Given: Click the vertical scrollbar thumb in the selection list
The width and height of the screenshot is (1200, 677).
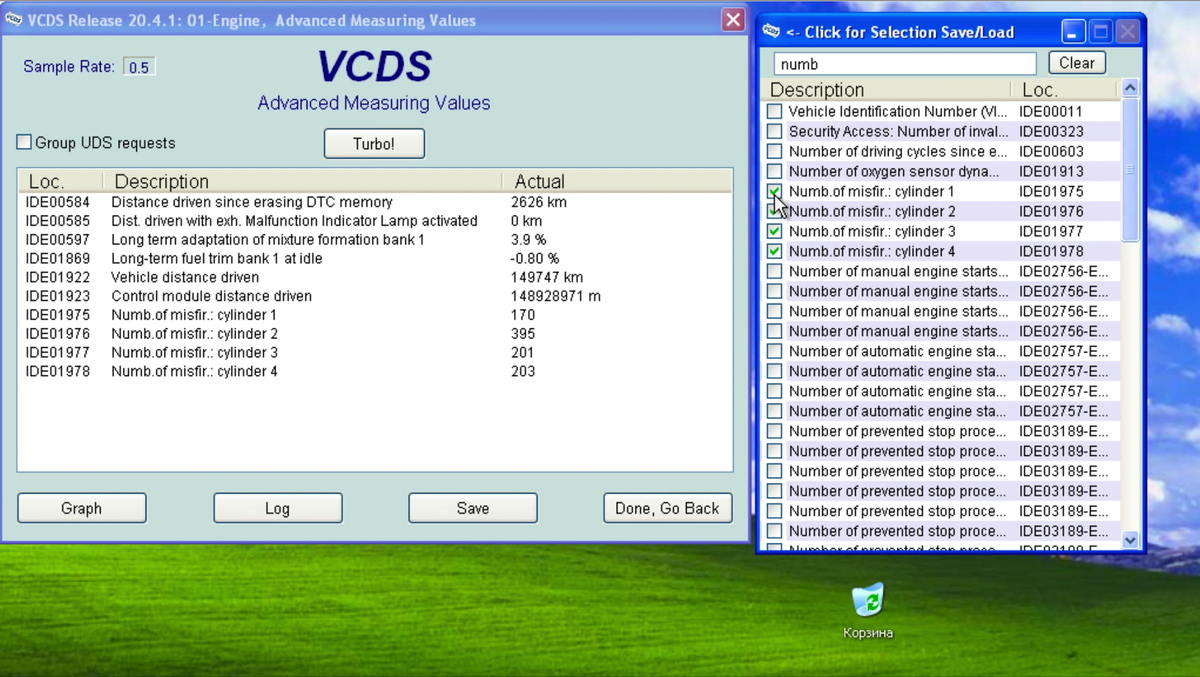Looking at the screenshot, I should [x=1130, y=170].
